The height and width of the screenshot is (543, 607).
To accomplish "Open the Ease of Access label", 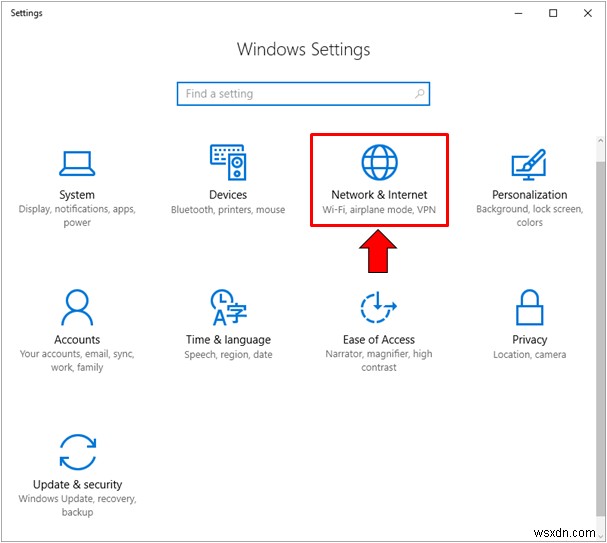I will [379, 340].
